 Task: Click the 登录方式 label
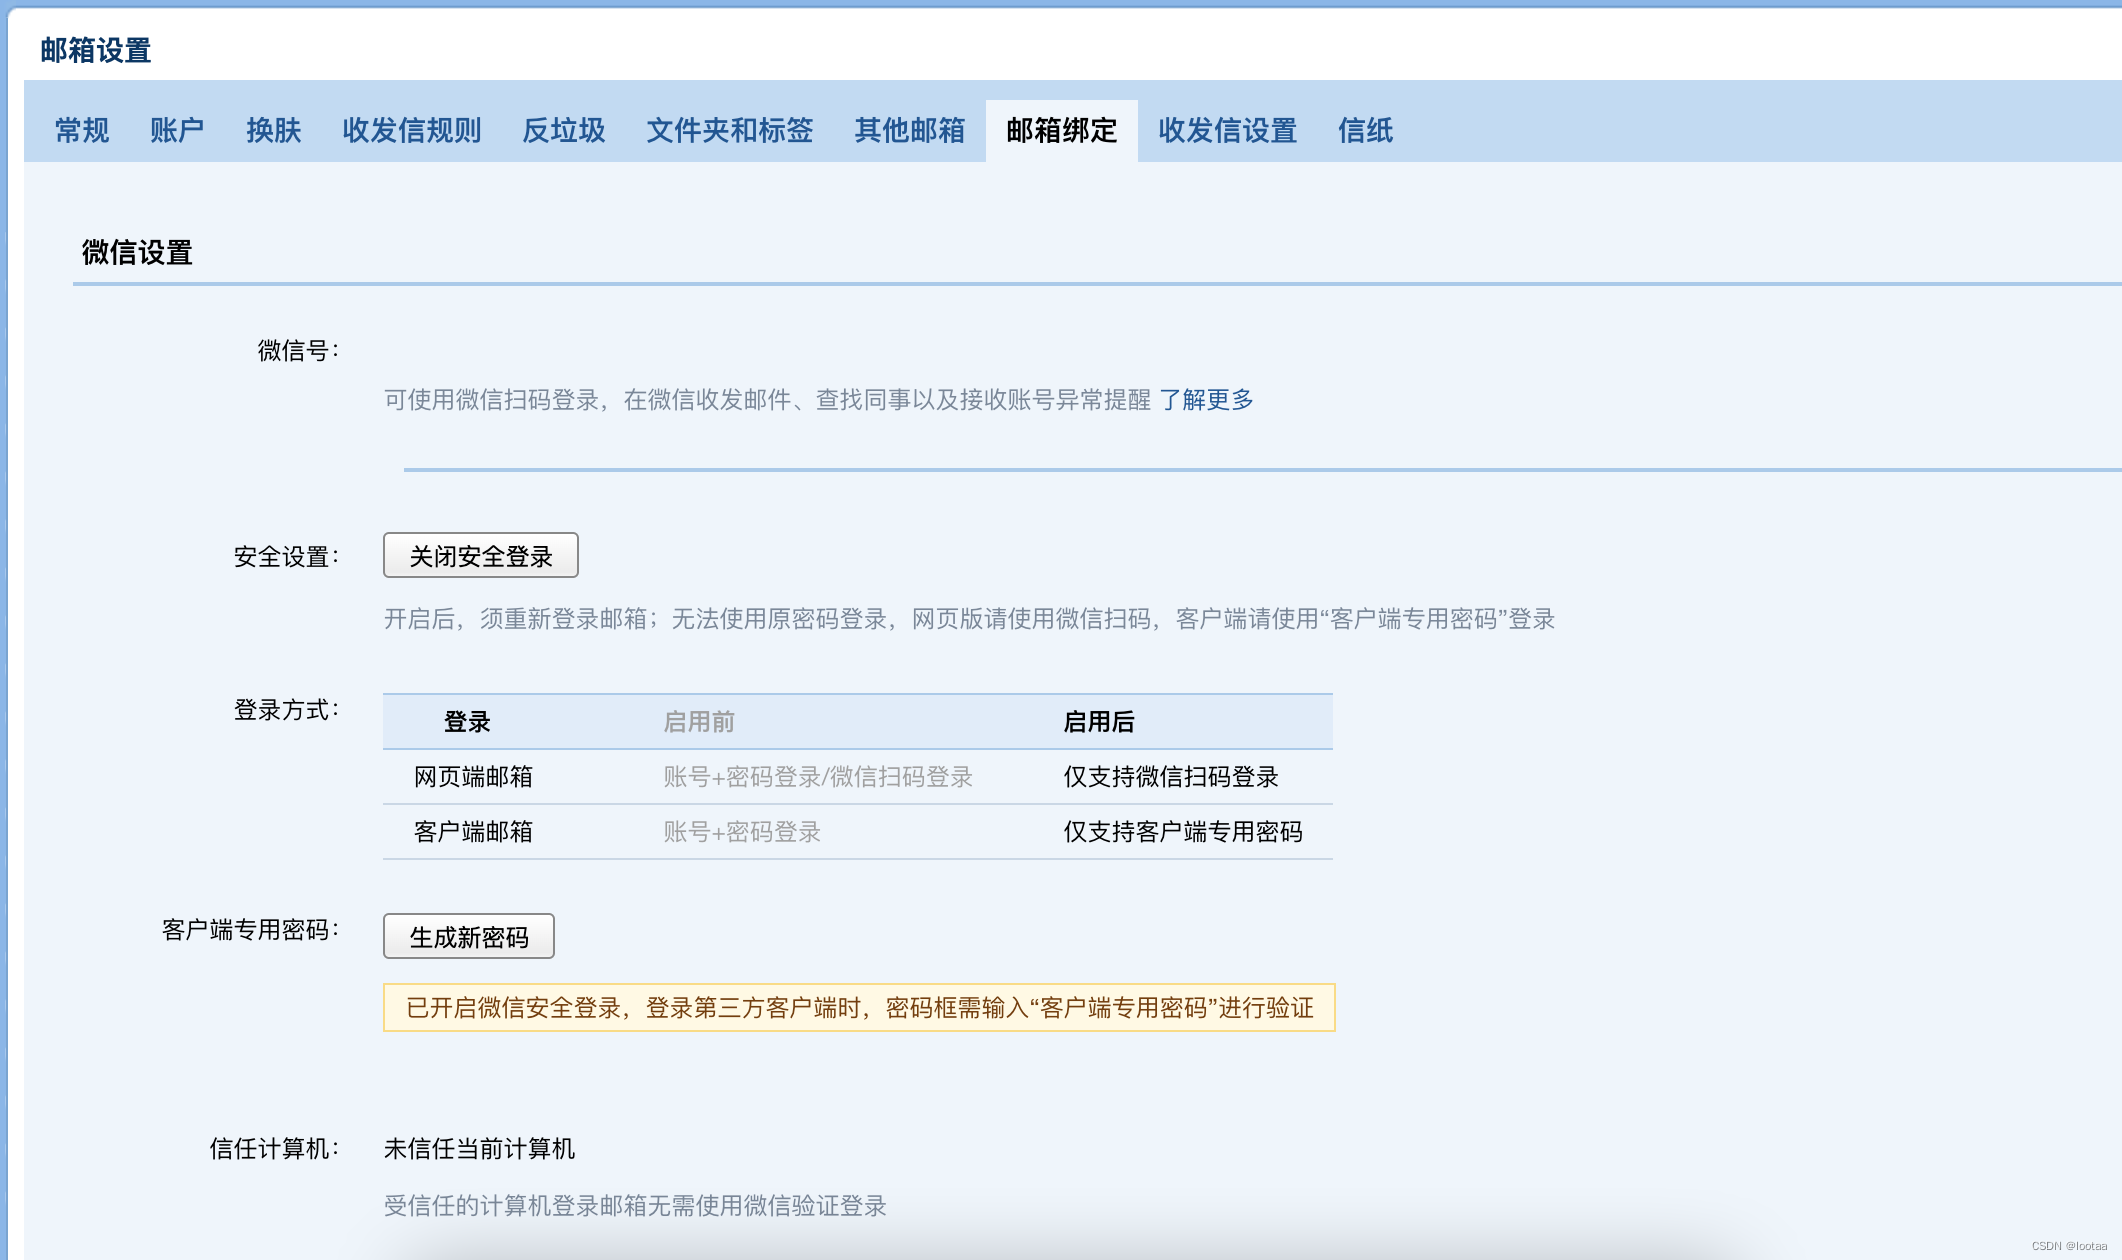286,710
